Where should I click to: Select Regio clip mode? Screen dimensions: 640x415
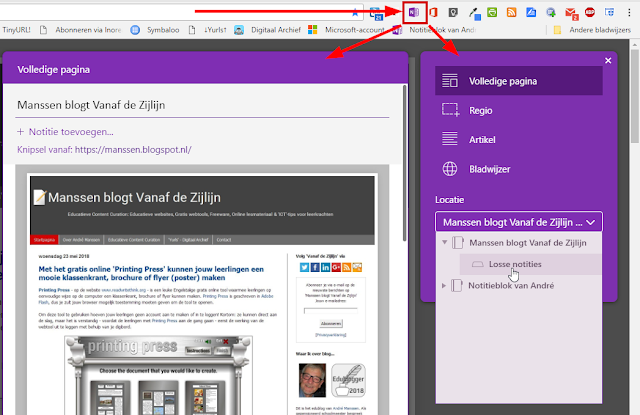click(x=519, y=111)
